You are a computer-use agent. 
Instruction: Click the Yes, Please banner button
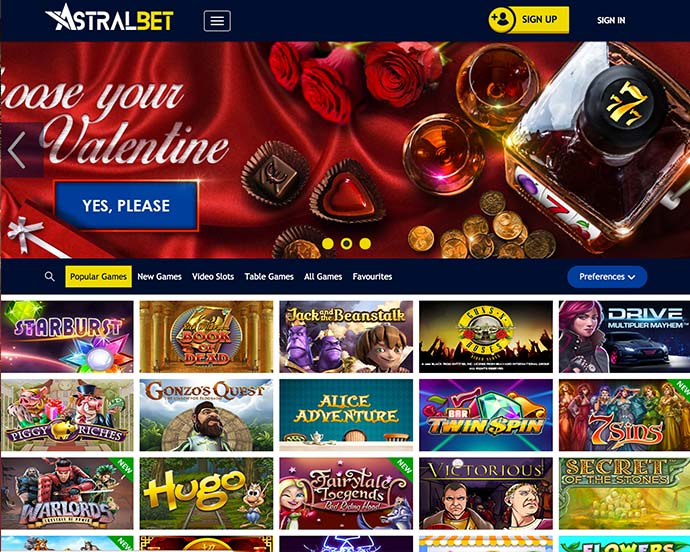pyautogui.click(x=126, y=206)
